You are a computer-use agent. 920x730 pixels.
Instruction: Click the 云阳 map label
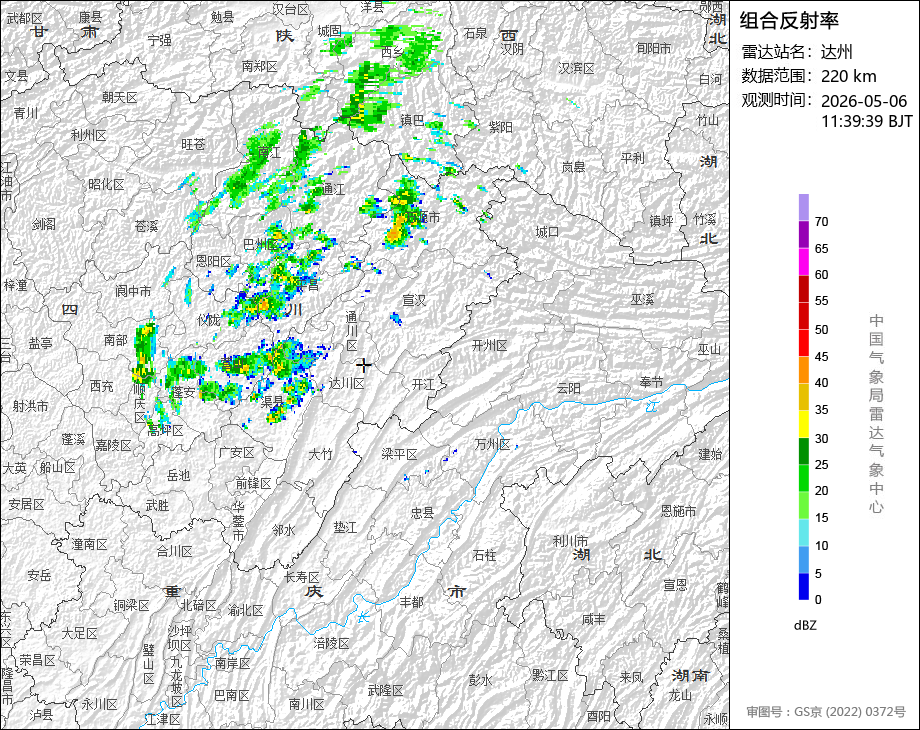pyautogui.click(x=569, y=388)
